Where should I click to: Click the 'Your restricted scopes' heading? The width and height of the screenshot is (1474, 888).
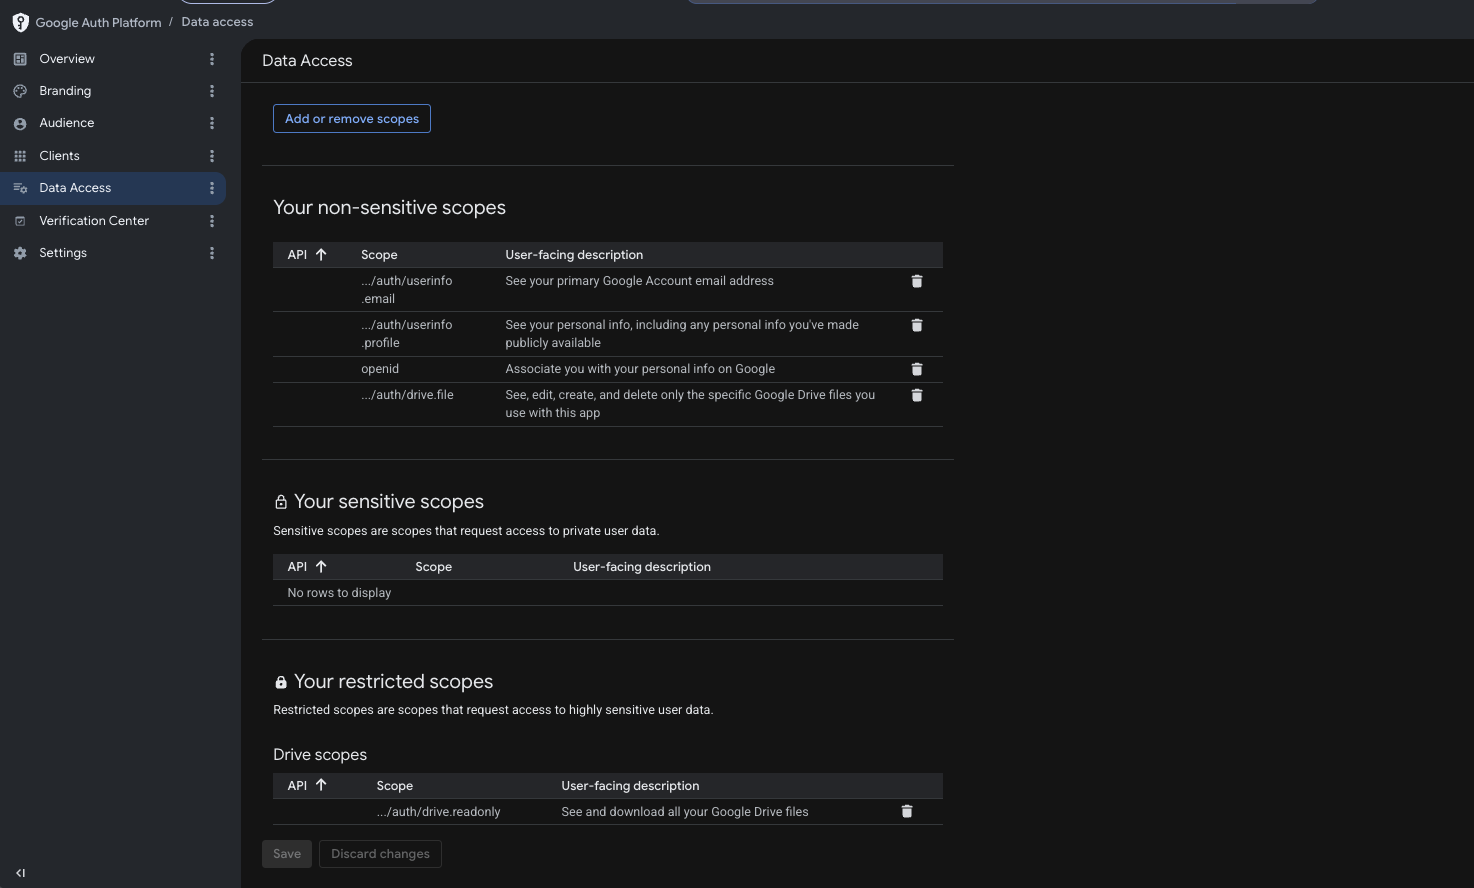click(x=393, y=682)
